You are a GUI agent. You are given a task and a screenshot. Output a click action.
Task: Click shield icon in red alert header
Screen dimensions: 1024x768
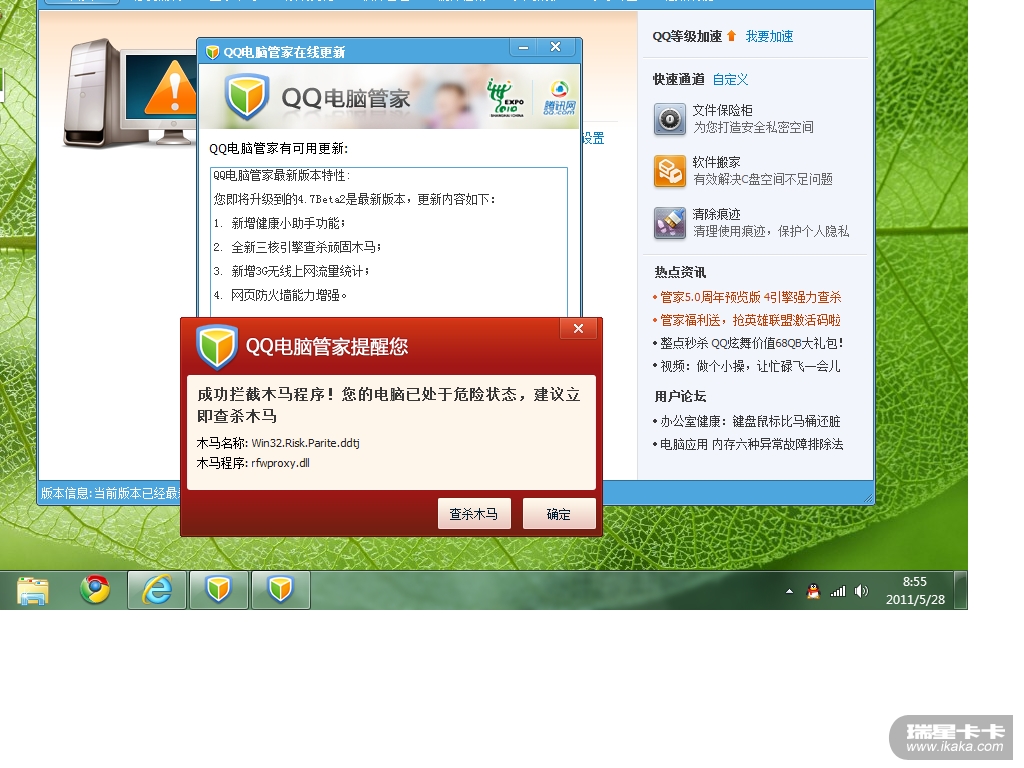click(217, 345)
